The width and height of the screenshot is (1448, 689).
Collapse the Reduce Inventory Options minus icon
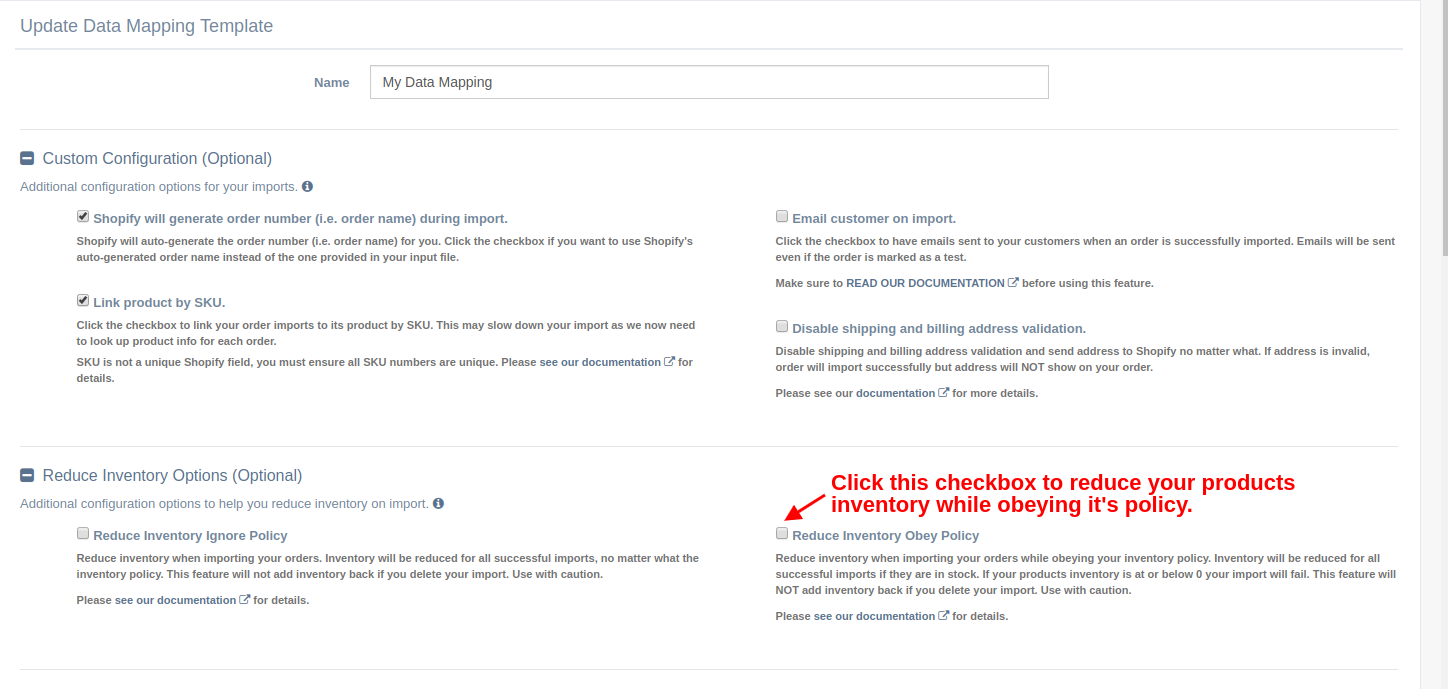point(27,475)
